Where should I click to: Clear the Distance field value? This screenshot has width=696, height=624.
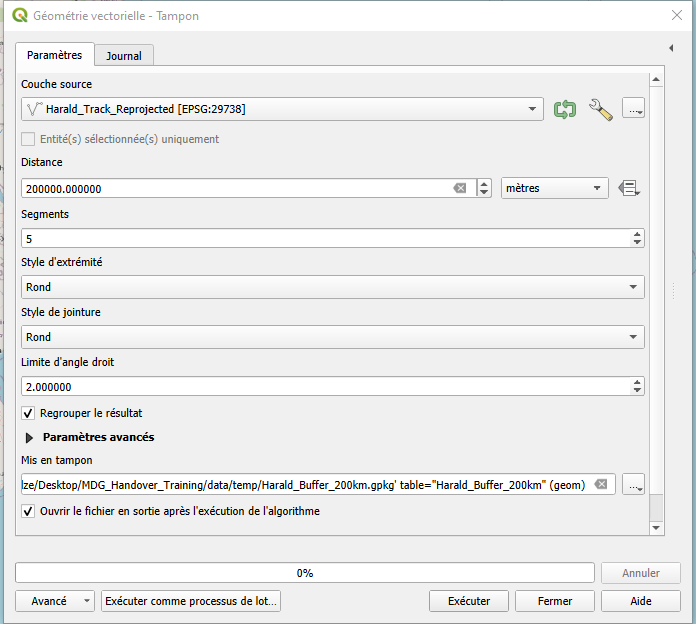(x=460, y=188)
